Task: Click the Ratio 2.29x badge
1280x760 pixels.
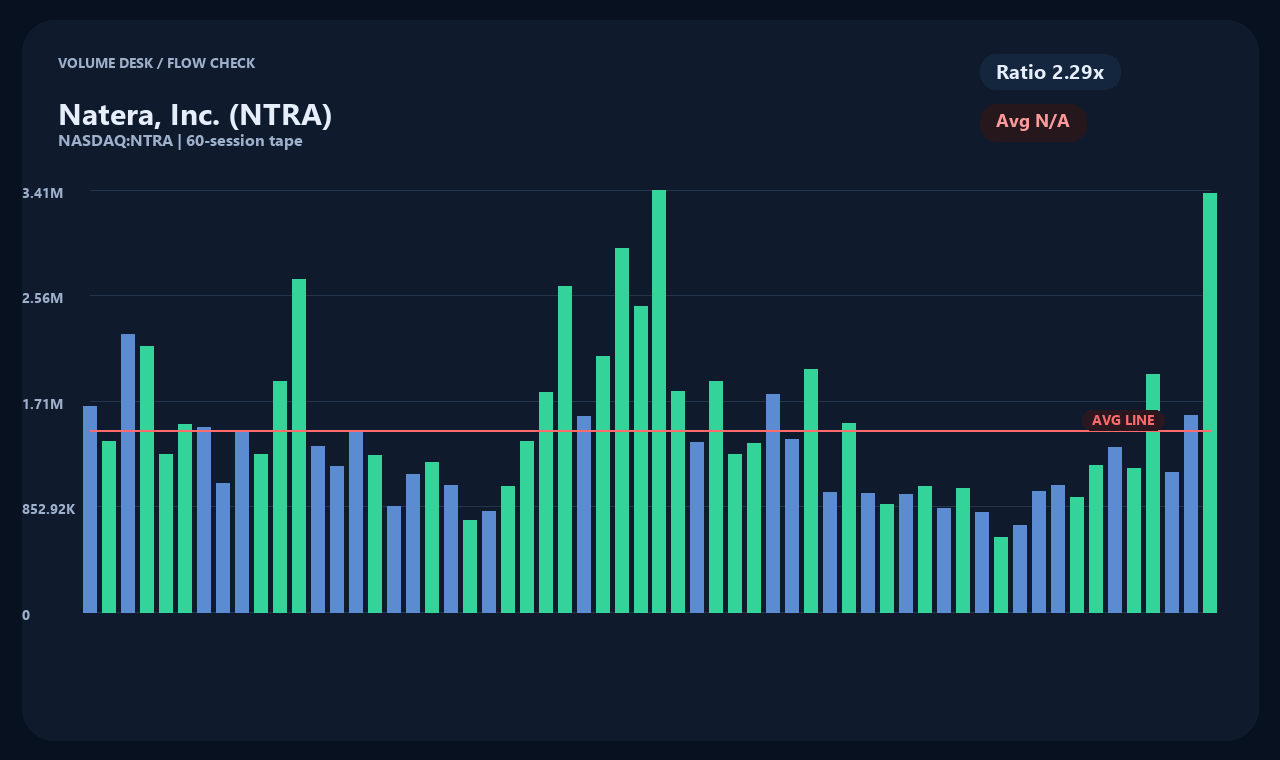Action: (x=1050, y=72)
